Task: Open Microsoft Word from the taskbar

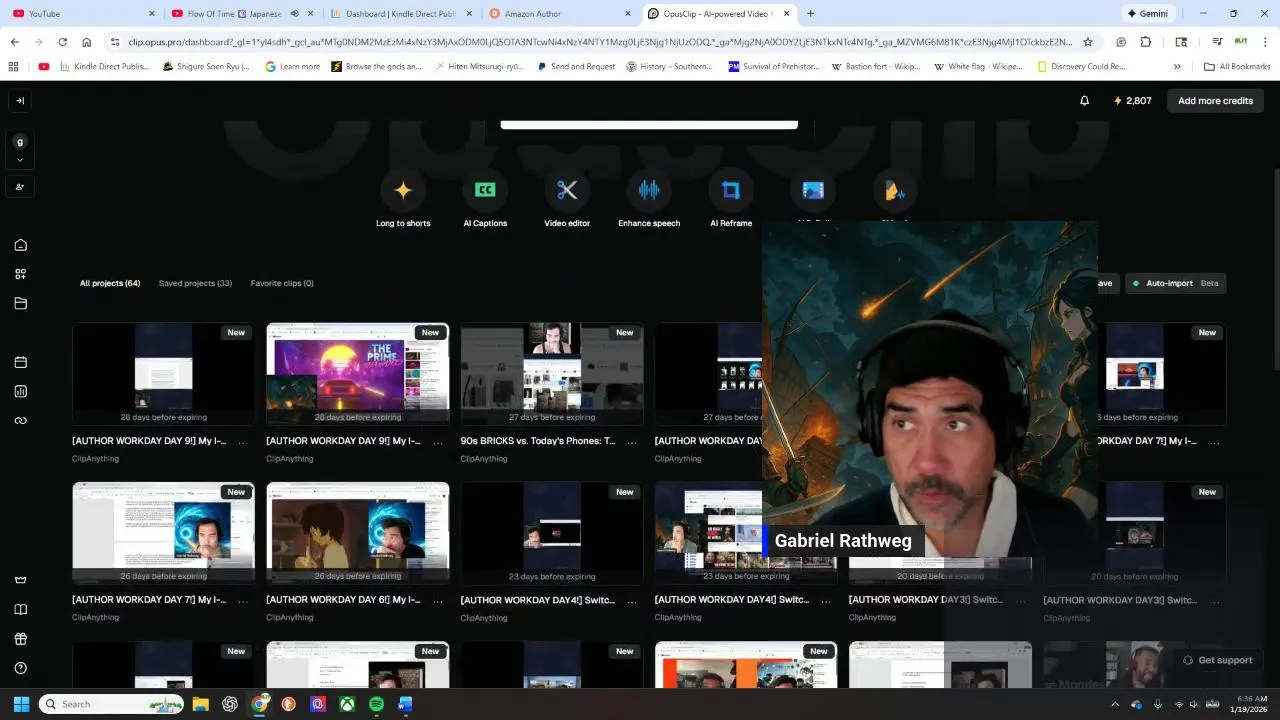Action: (x=405, y=704)
